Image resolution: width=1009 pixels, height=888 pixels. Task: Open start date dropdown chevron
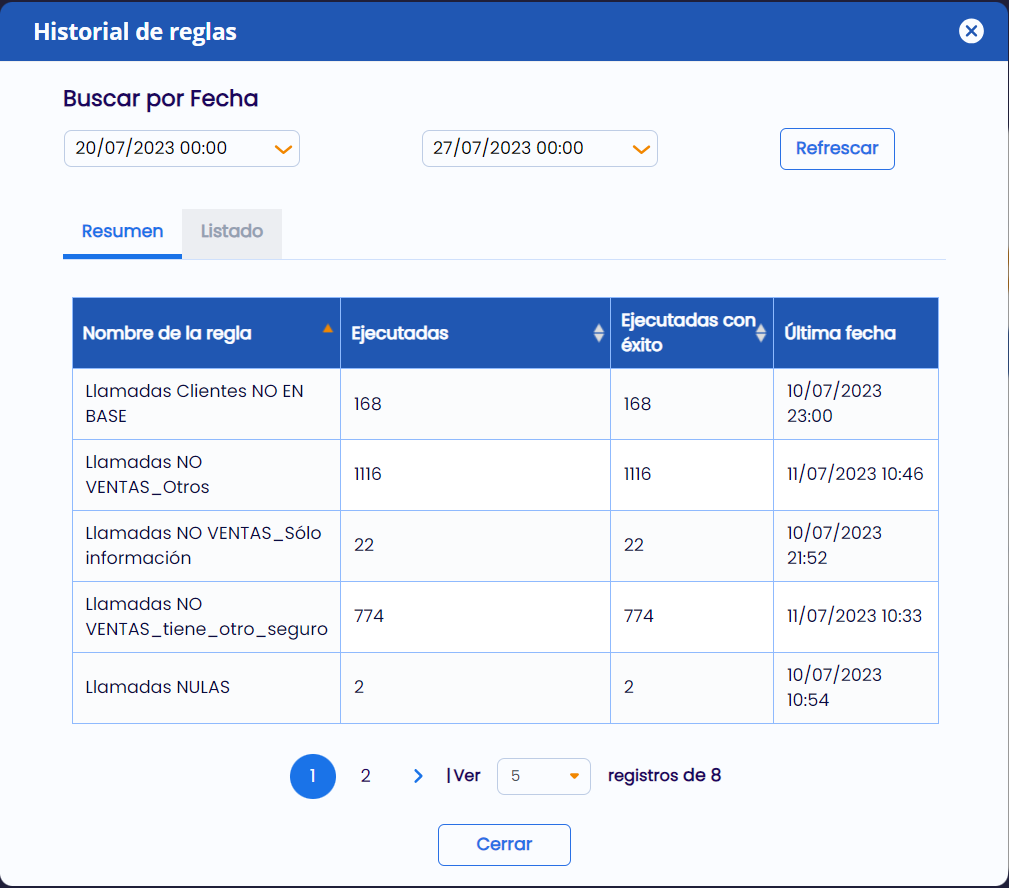tap(283, 149)
